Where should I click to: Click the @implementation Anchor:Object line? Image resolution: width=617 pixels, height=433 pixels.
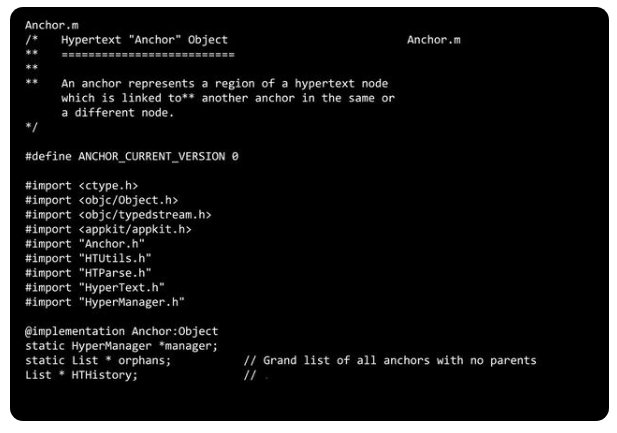click(x=122, y=331)
